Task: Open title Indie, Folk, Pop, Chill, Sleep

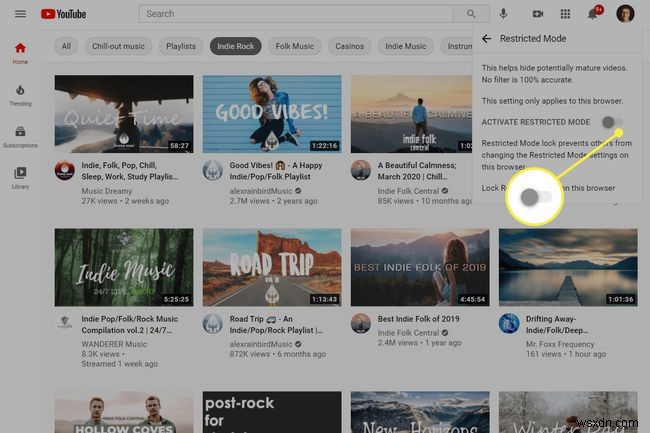Action: pos(129,171)
